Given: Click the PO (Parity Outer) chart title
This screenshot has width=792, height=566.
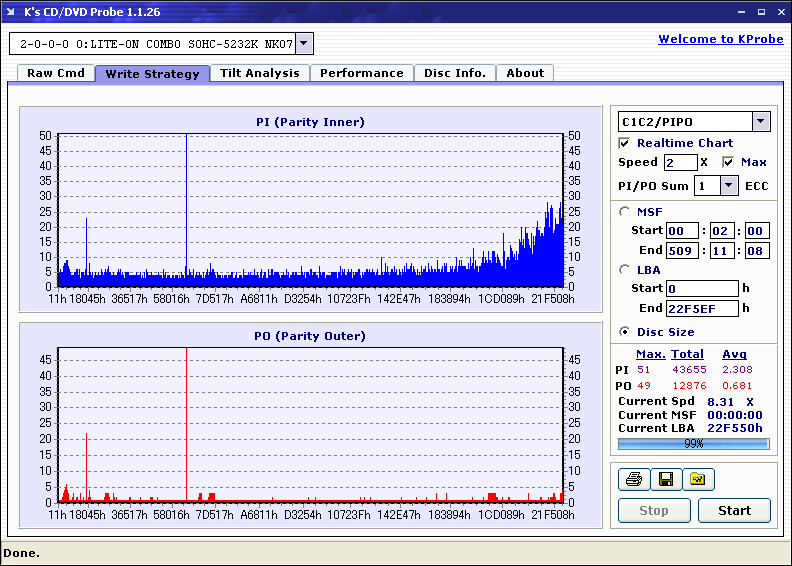Looking at the screenshot, I should tap(310, 336).
